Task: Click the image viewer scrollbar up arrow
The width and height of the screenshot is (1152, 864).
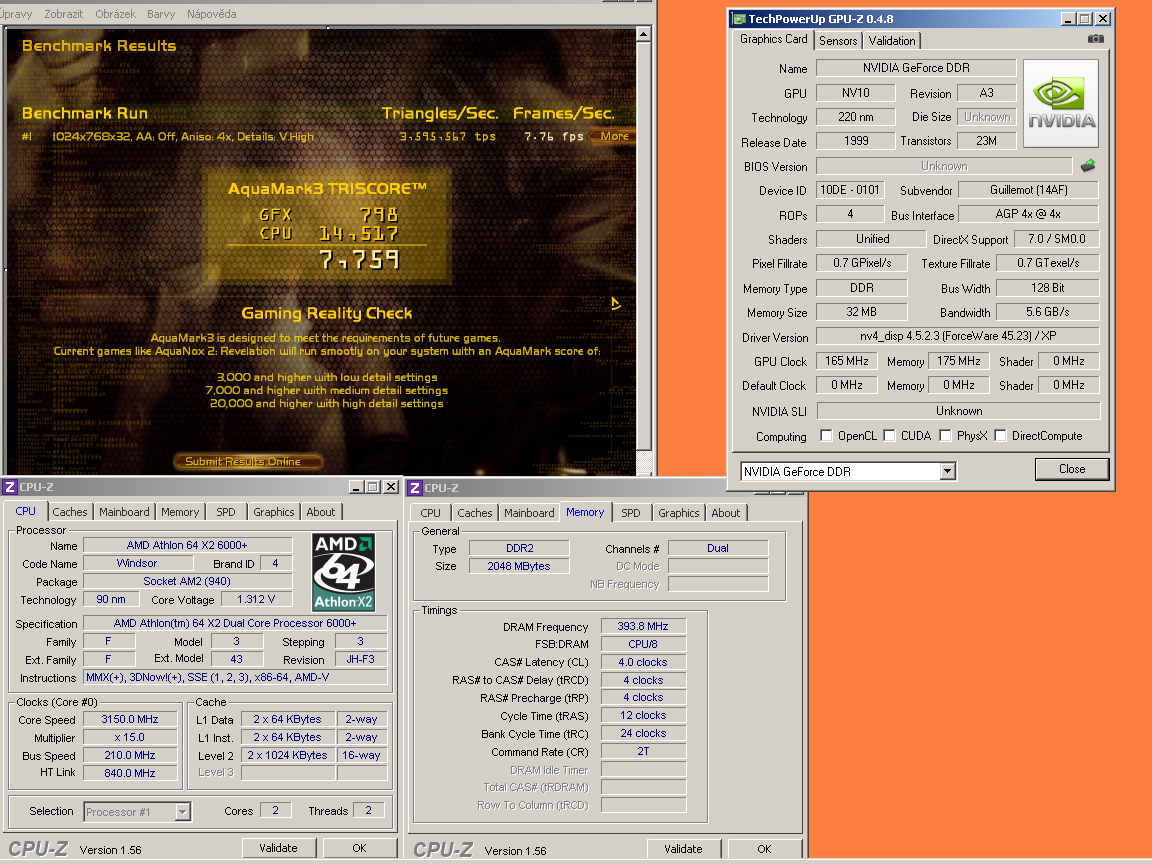Action: click(x=643, y=34)
